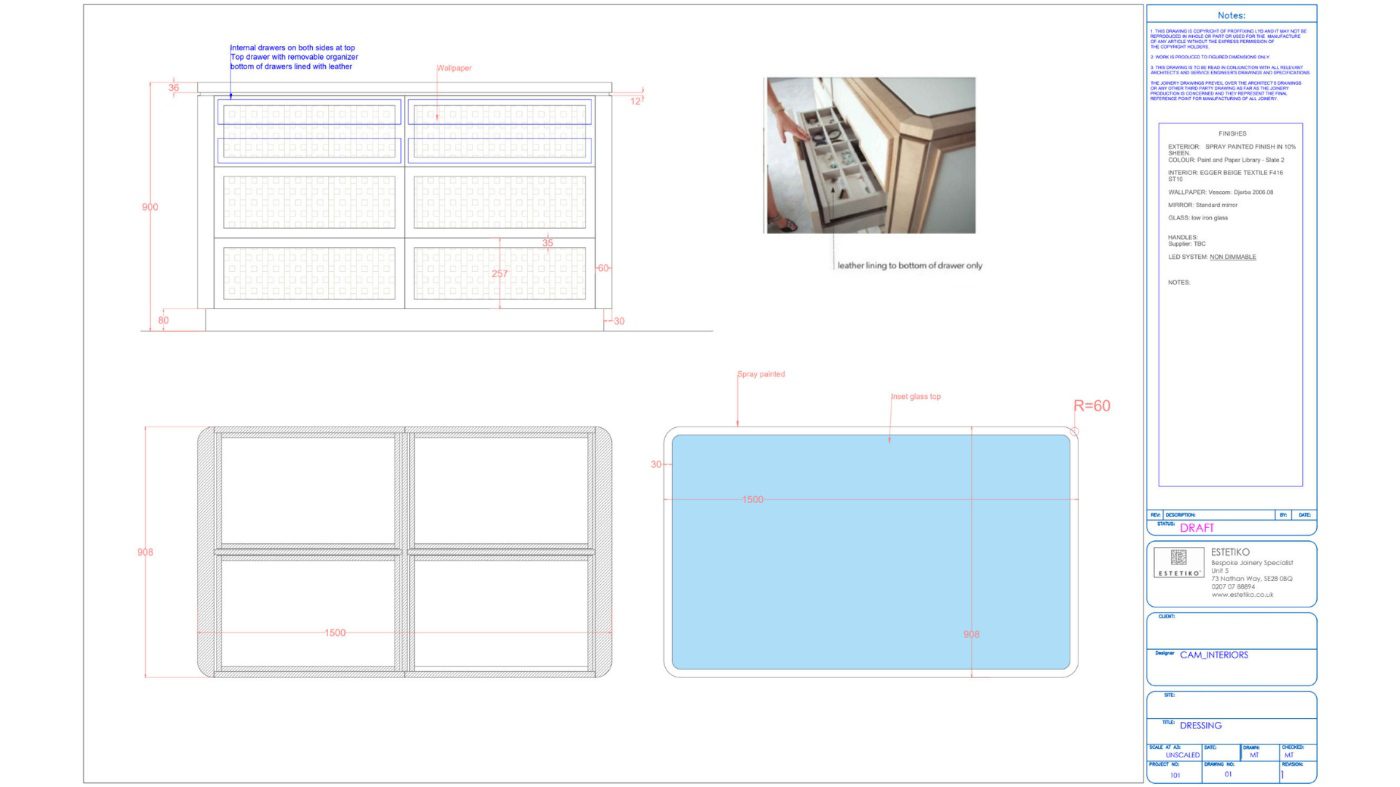
Task: Select the Notes panel header
Action: tap(1231, 13)
